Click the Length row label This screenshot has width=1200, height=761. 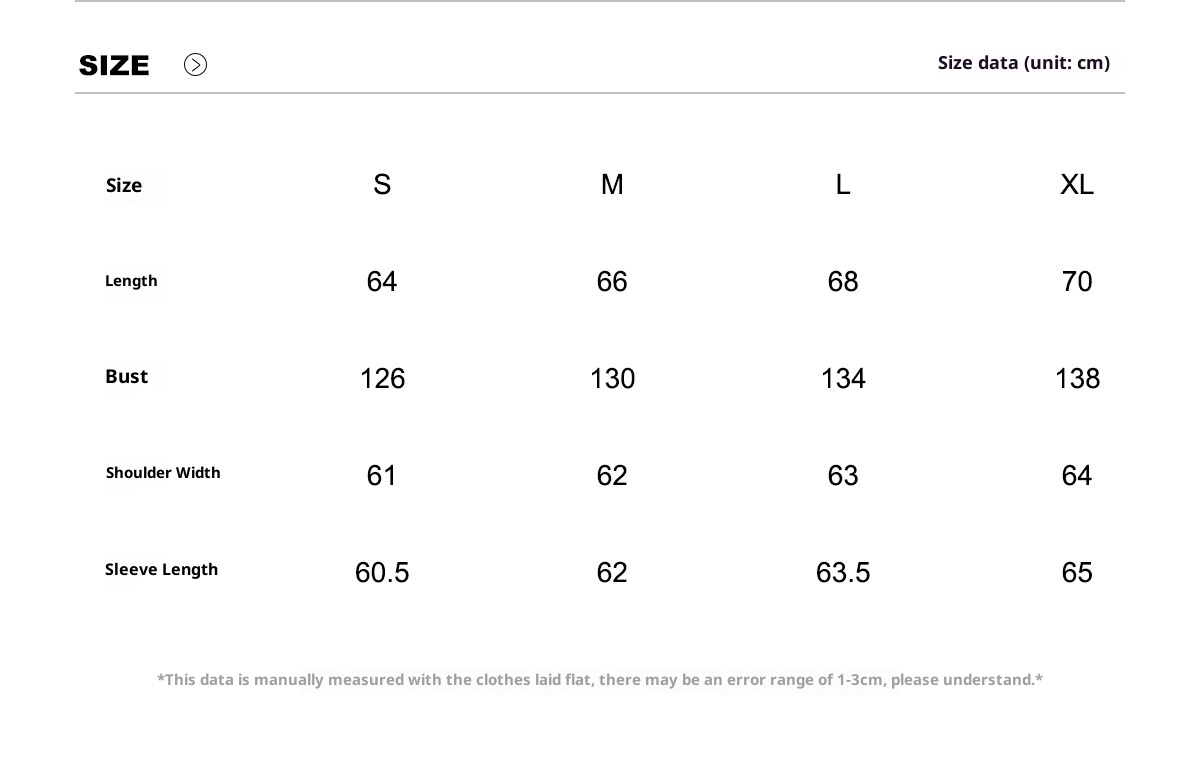click(131, 281)
